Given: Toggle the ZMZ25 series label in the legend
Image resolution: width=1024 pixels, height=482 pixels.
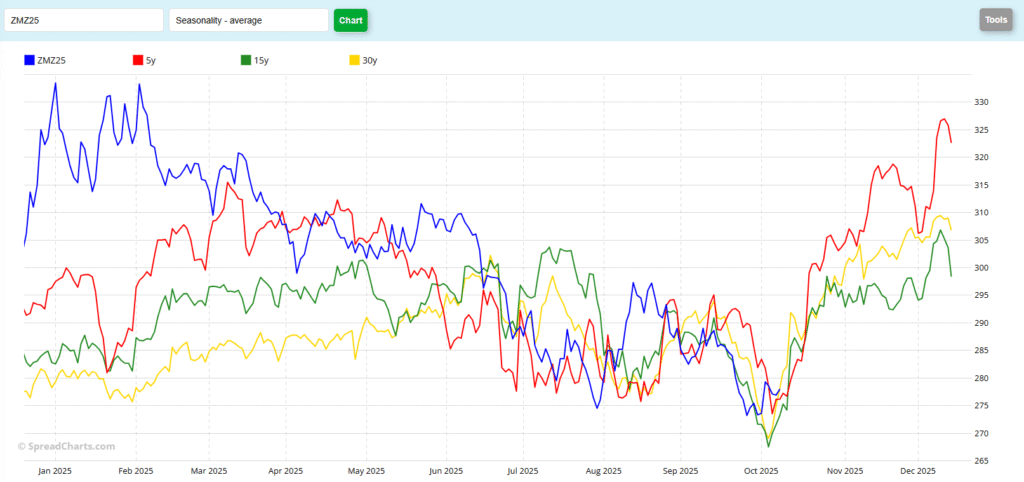Looking at the screenshot, I should pyautogui.click(x=52, y=61).
